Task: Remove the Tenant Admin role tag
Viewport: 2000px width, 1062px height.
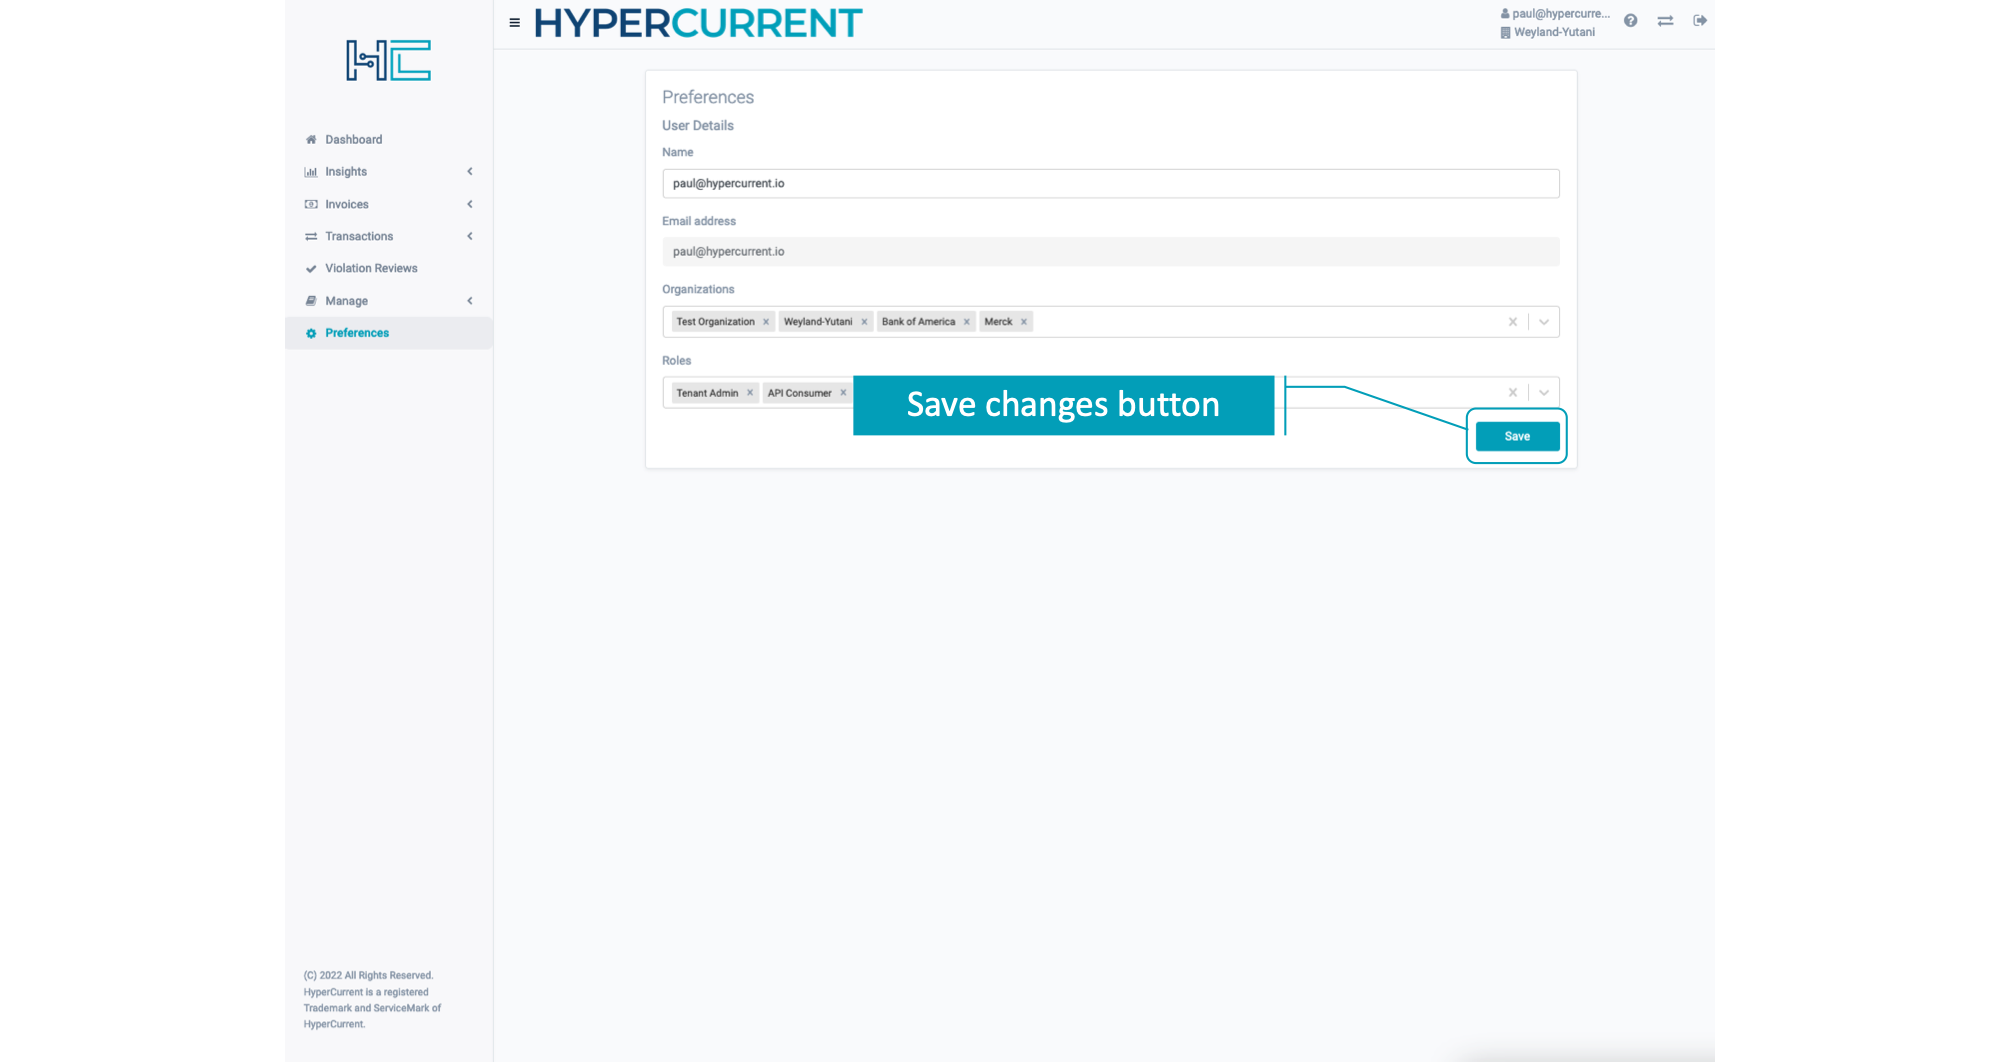Action: tap(750, 393)
